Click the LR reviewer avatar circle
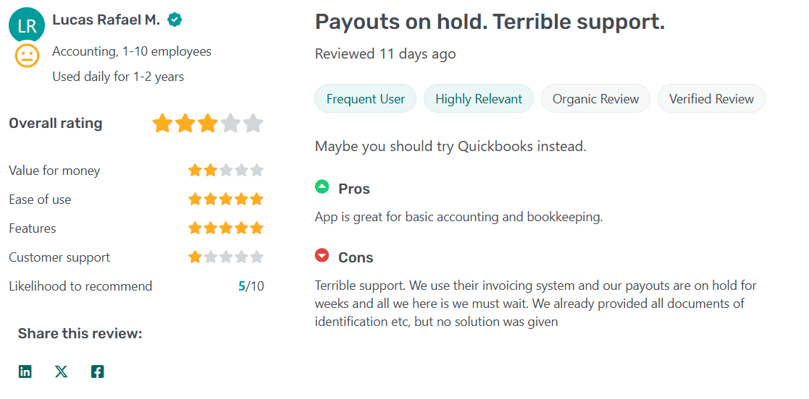 tap(27, 25)
